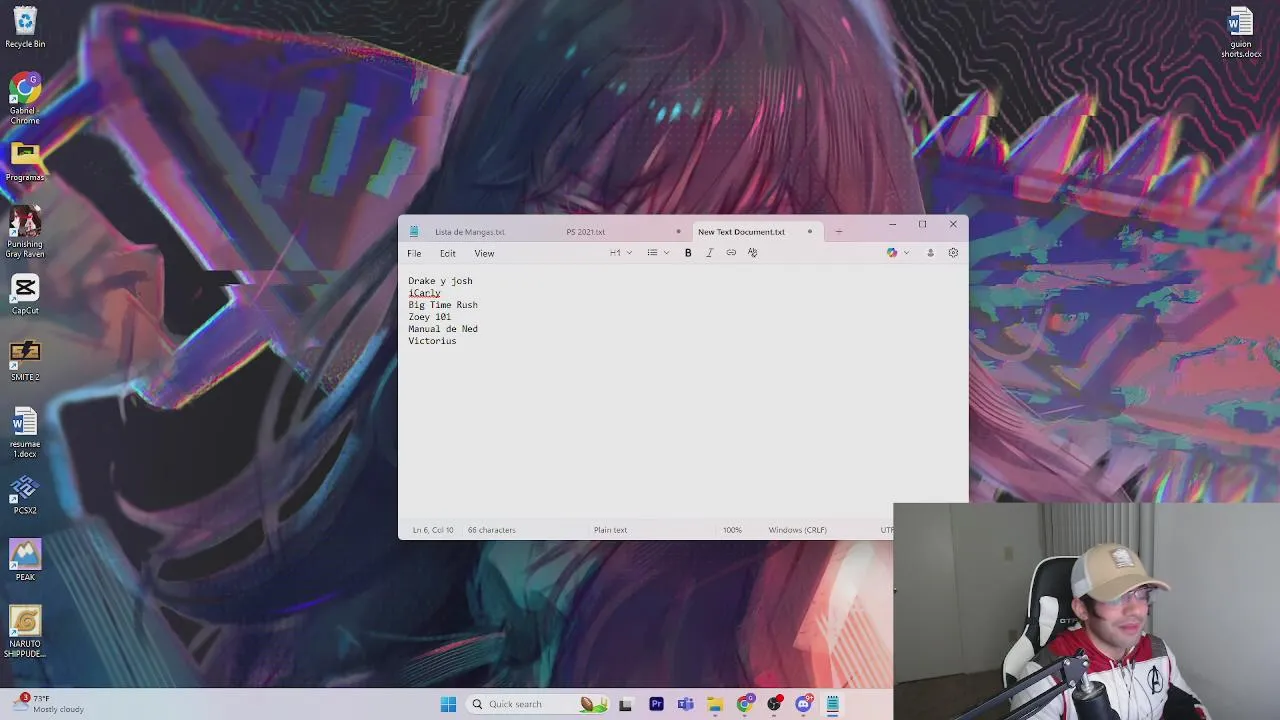1280x720 pixels.
Task: Toggle bold formatting in Notepad
Action: pos(688,253)
